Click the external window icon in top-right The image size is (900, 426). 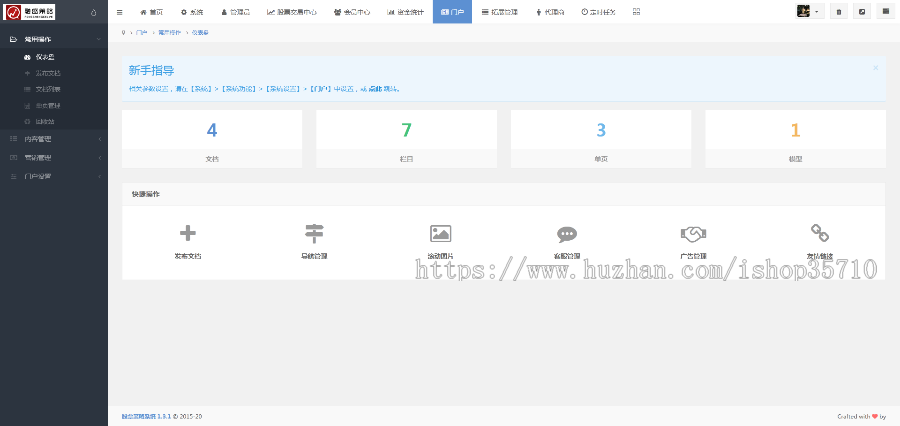pos(862,11)
